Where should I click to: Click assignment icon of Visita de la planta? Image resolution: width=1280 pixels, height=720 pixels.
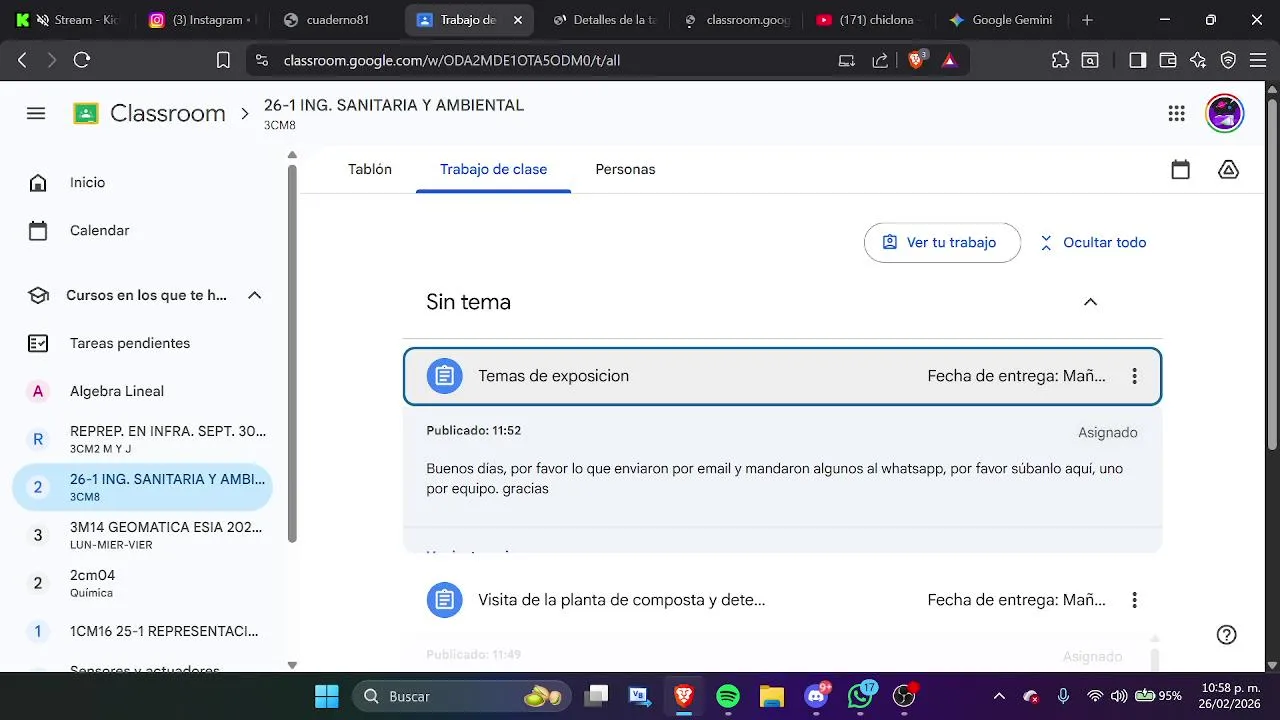point(444,600)
